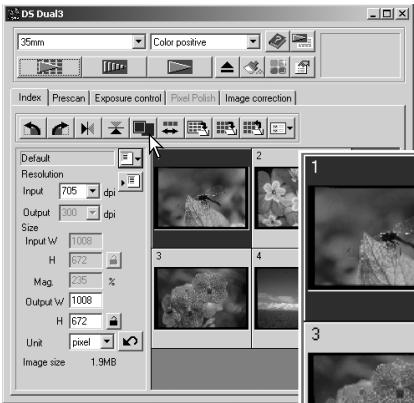Flip the image vertically
Screen dimensions: 414x403
(115, 128)
